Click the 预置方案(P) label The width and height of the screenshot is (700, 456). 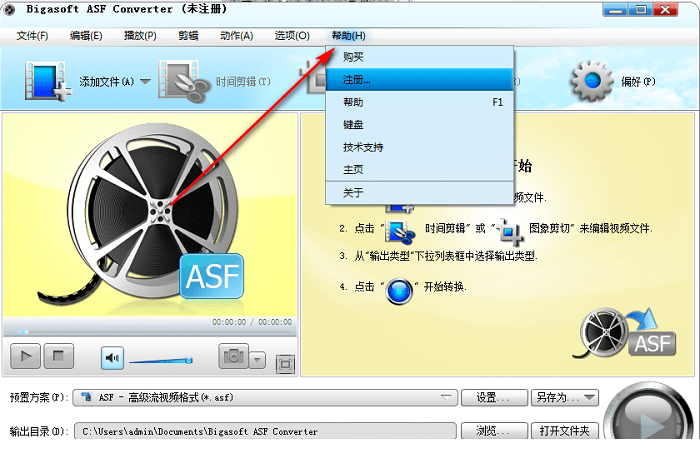[39, 397]
